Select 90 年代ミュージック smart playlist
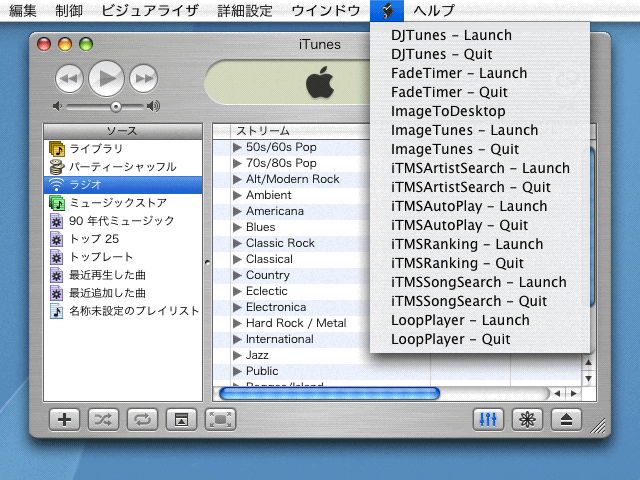 (x=123, y=221)
